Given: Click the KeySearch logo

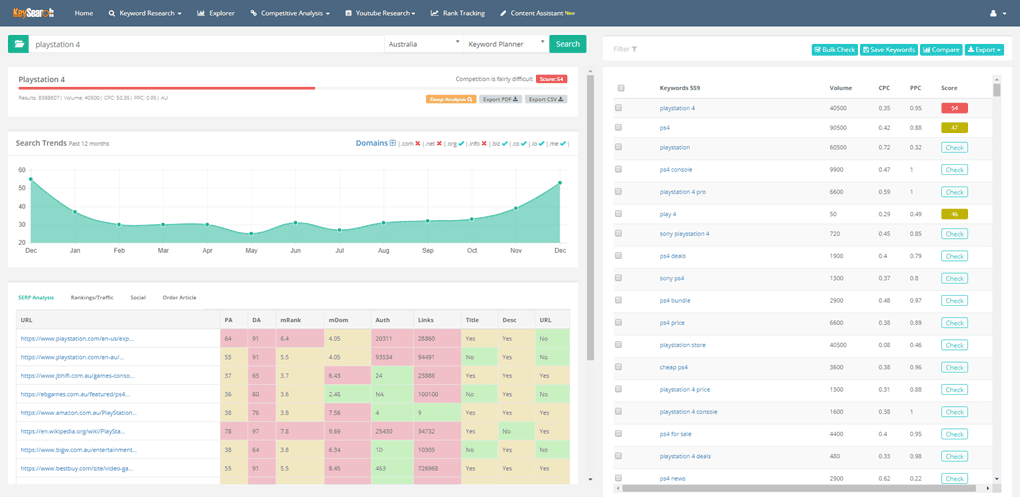Looking at the screenshot, I should pos(31,13).
